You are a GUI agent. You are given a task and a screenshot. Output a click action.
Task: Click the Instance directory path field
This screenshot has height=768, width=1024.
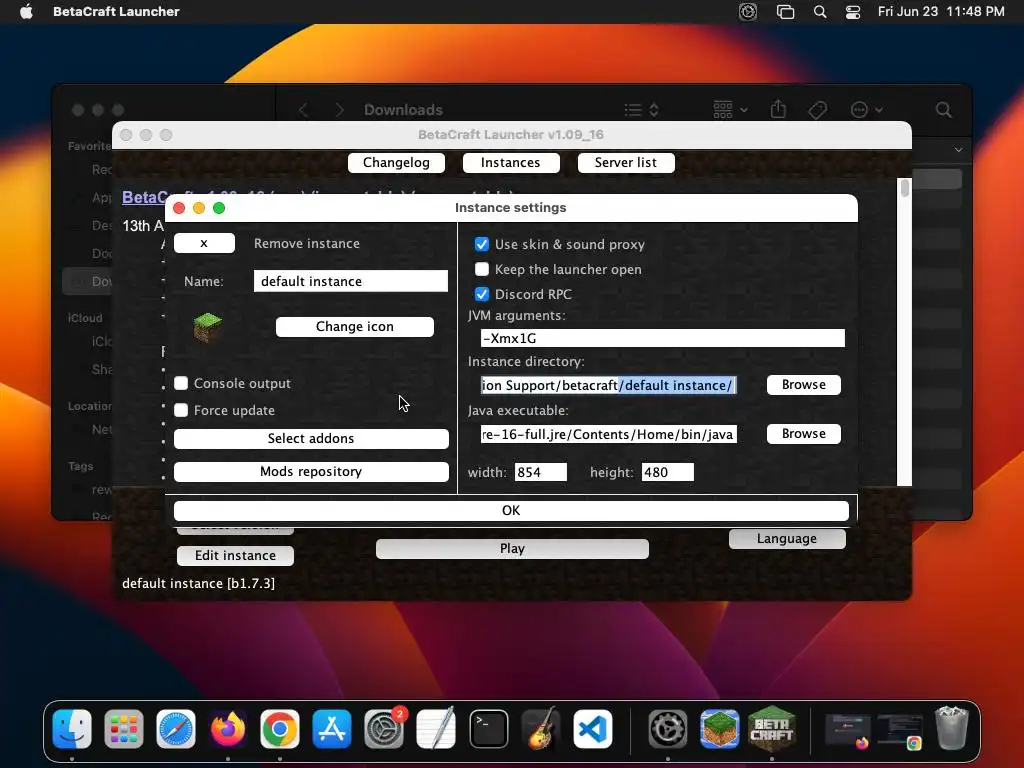(609, 385)
